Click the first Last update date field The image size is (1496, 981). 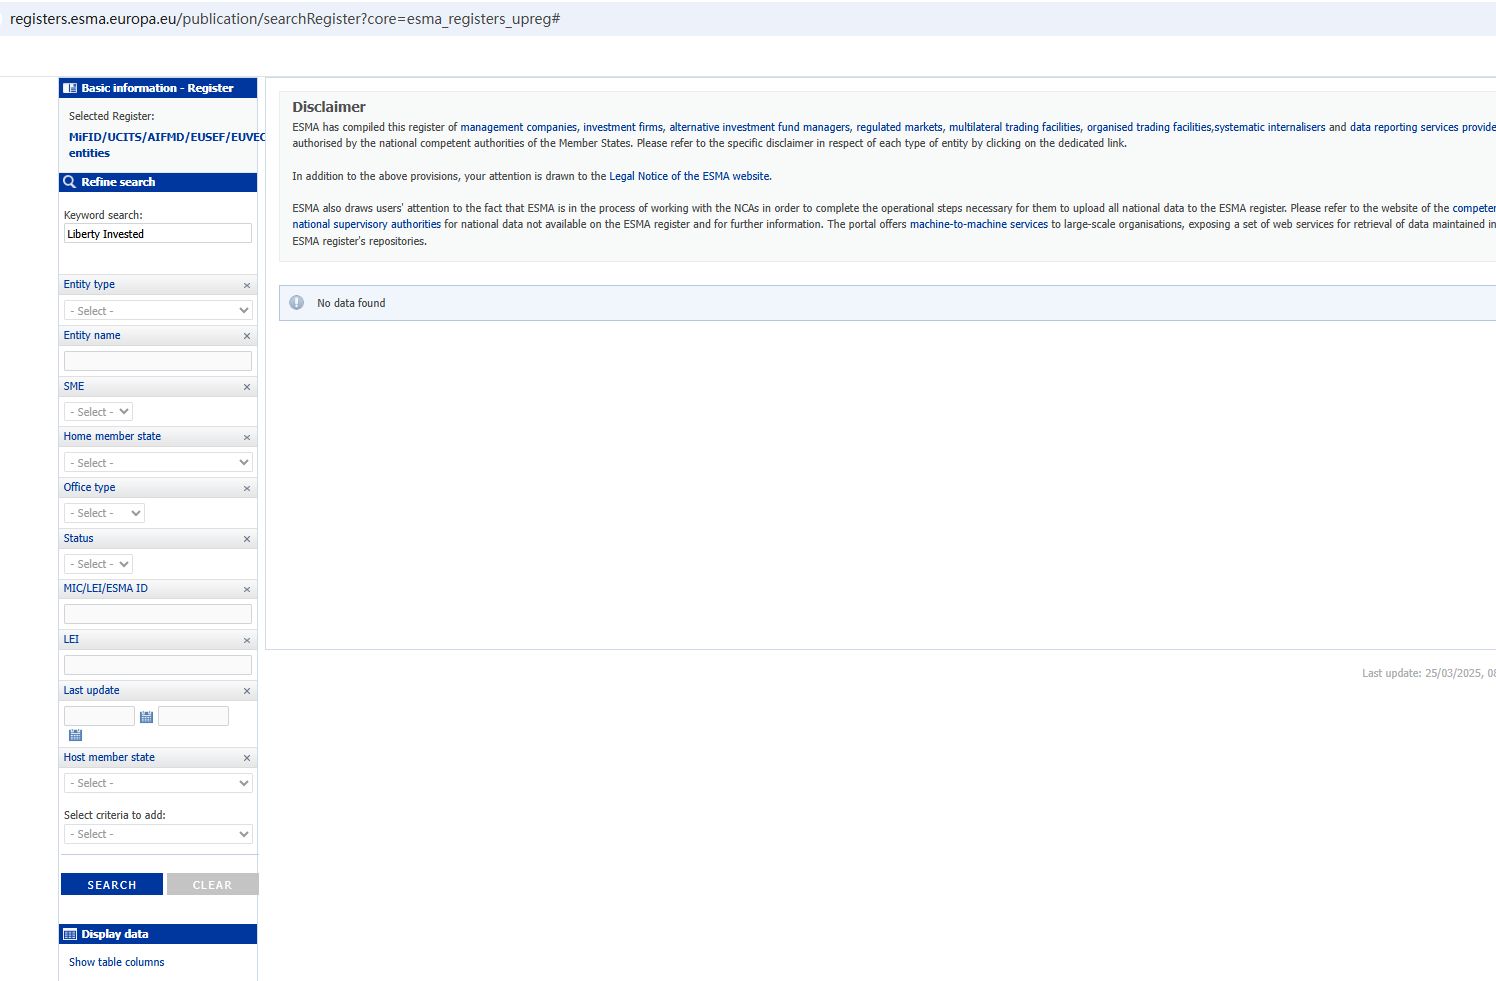point(99,716)
